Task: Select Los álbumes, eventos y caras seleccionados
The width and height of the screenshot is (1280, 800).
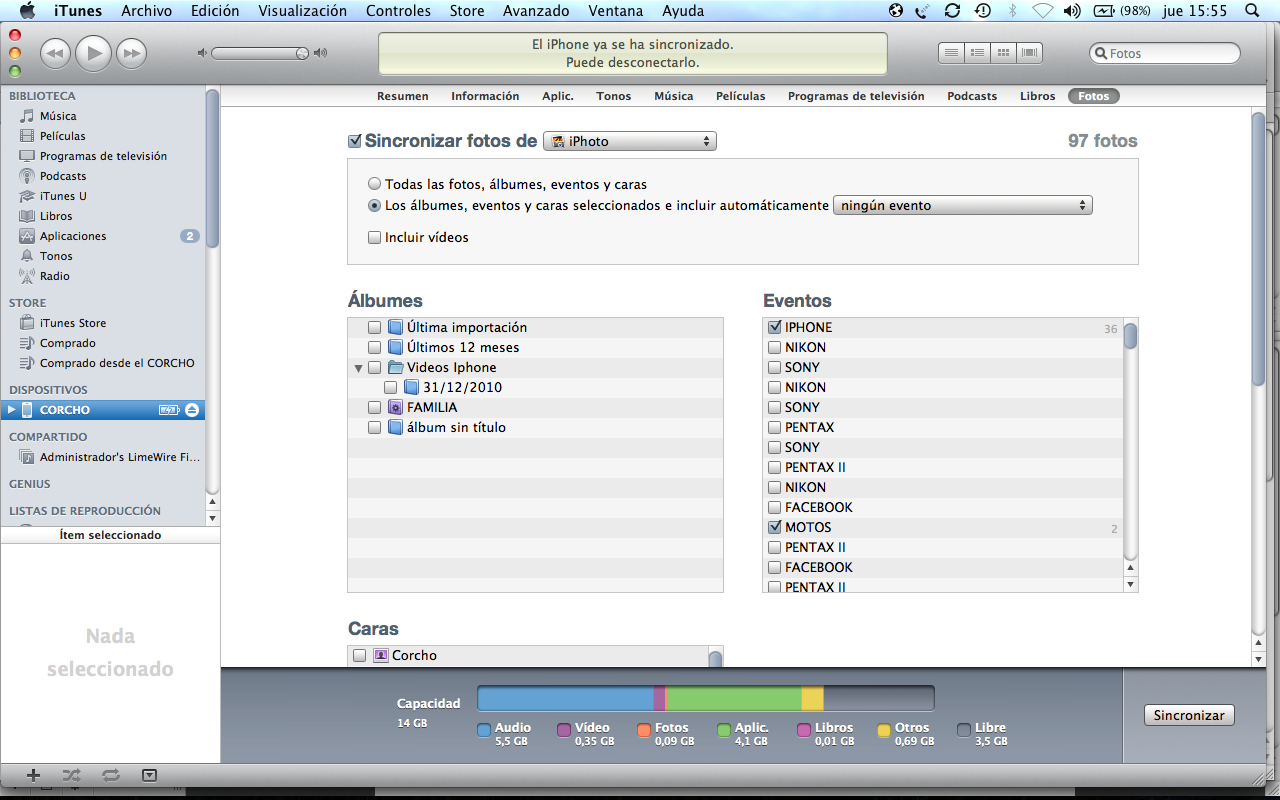Action: click(x=374, y=206)
